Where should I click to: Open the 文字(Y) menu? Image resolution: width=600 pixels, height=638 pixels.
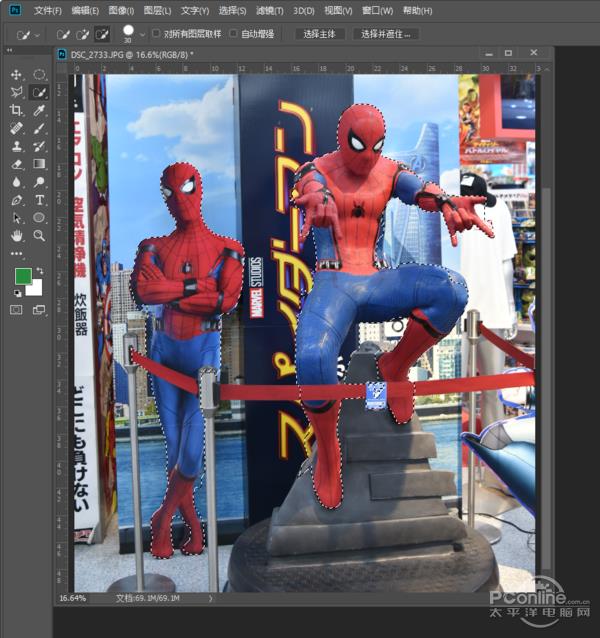tap(195, 11)
